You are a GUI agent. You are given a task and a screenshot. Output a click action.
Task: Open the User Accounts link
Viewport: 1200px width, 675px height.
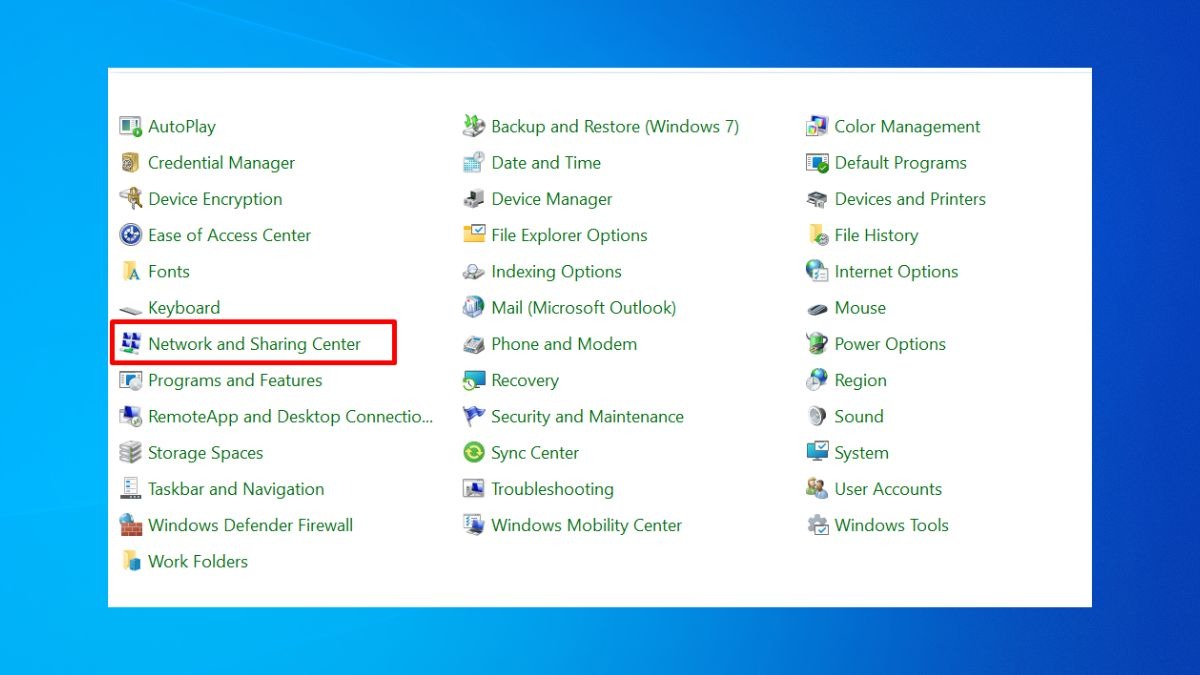888,489
